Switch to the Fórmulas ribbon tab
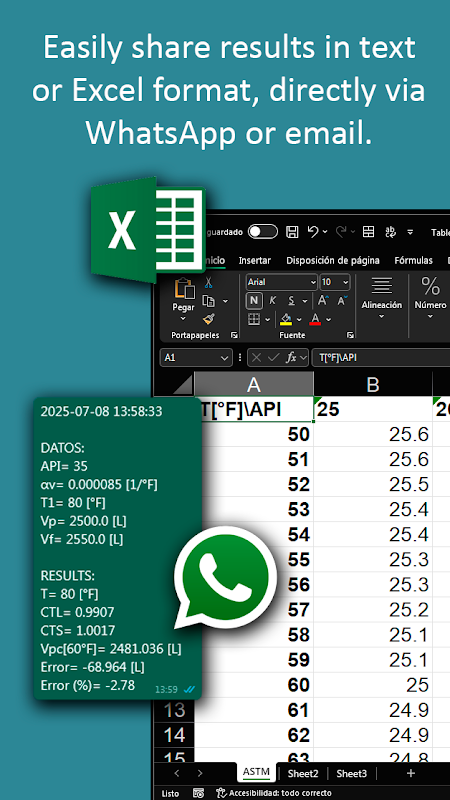 [413, 260]
